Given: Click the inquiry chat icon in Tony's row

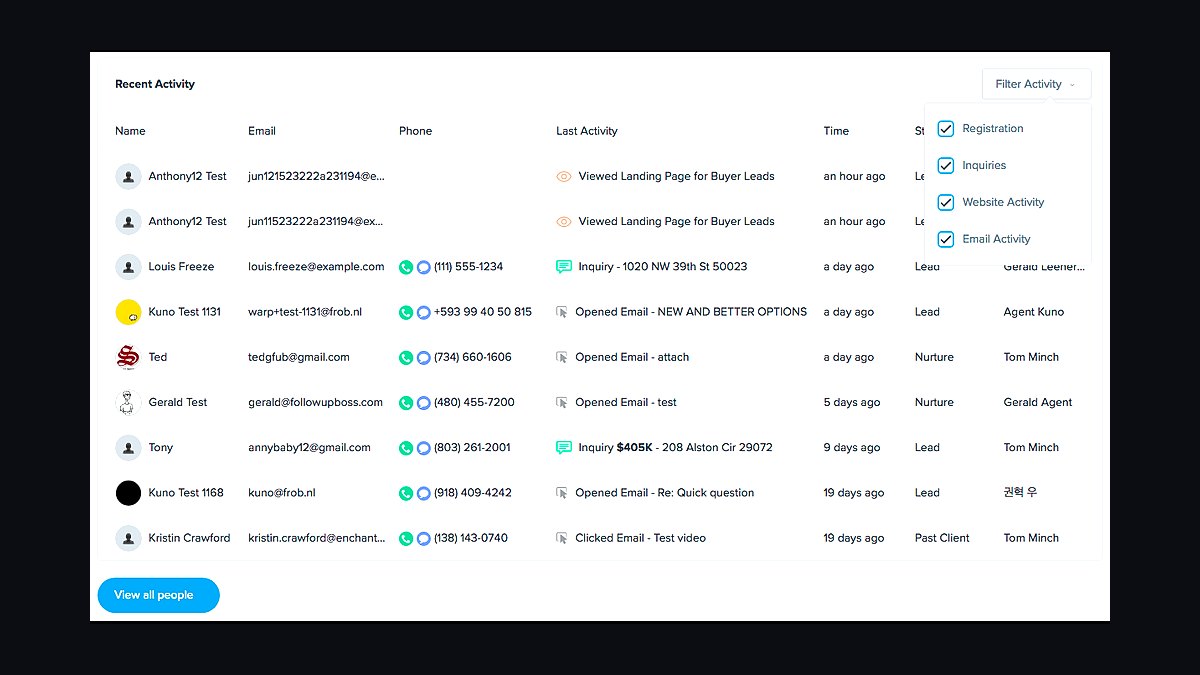Looking at the screenshot, I should (x=564, y=448).
